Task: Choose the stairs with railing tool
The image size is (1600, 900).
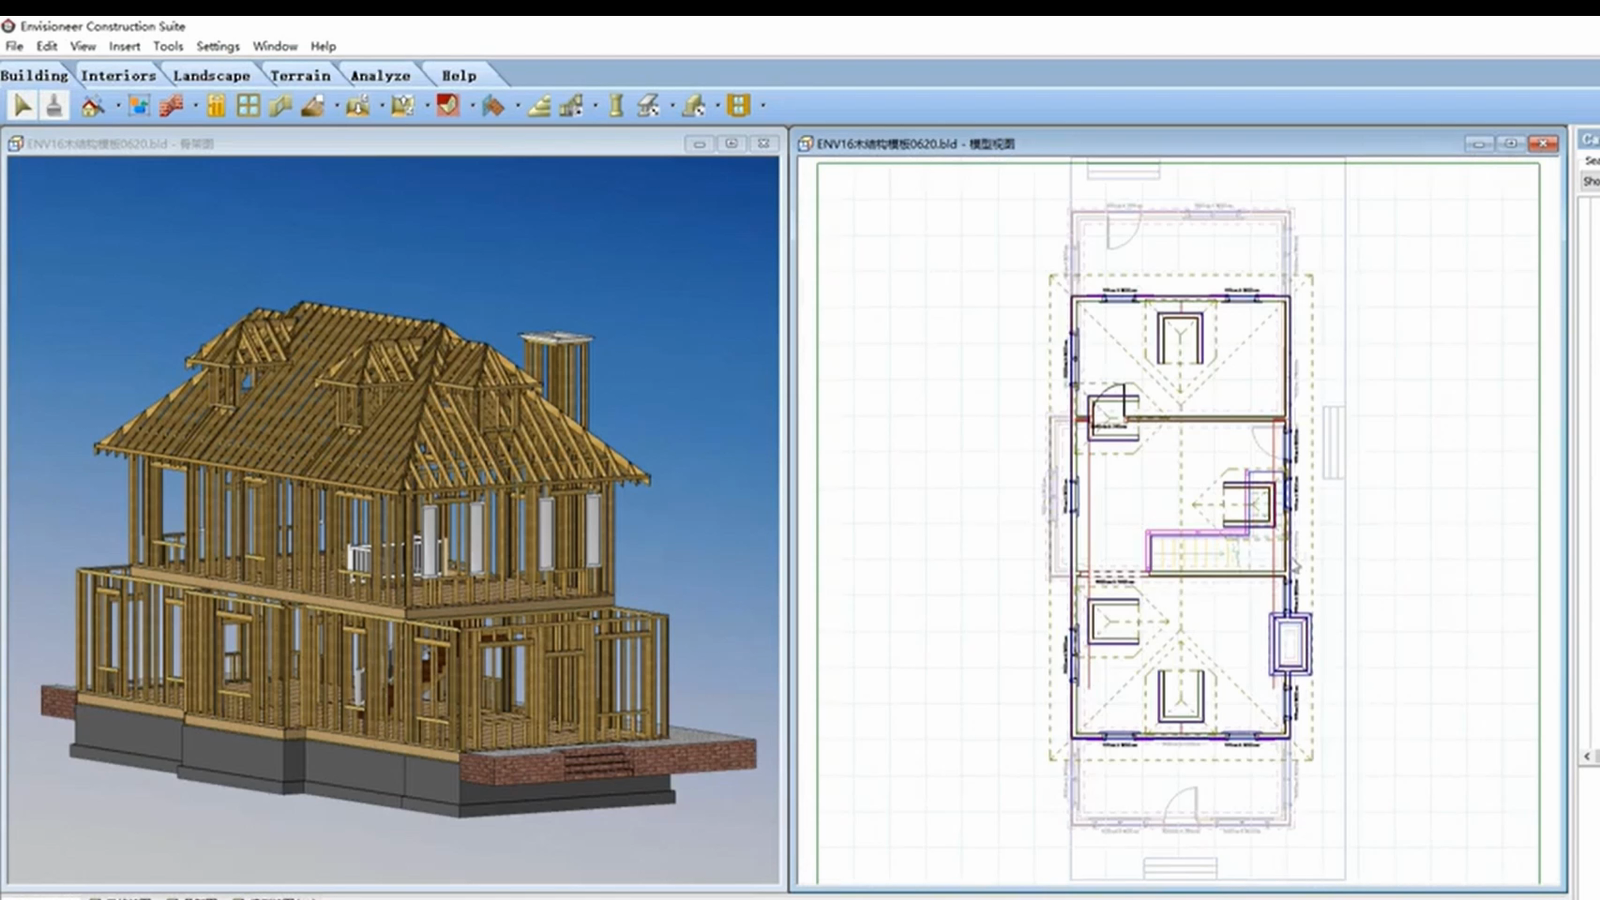Action: pos(571,105)
